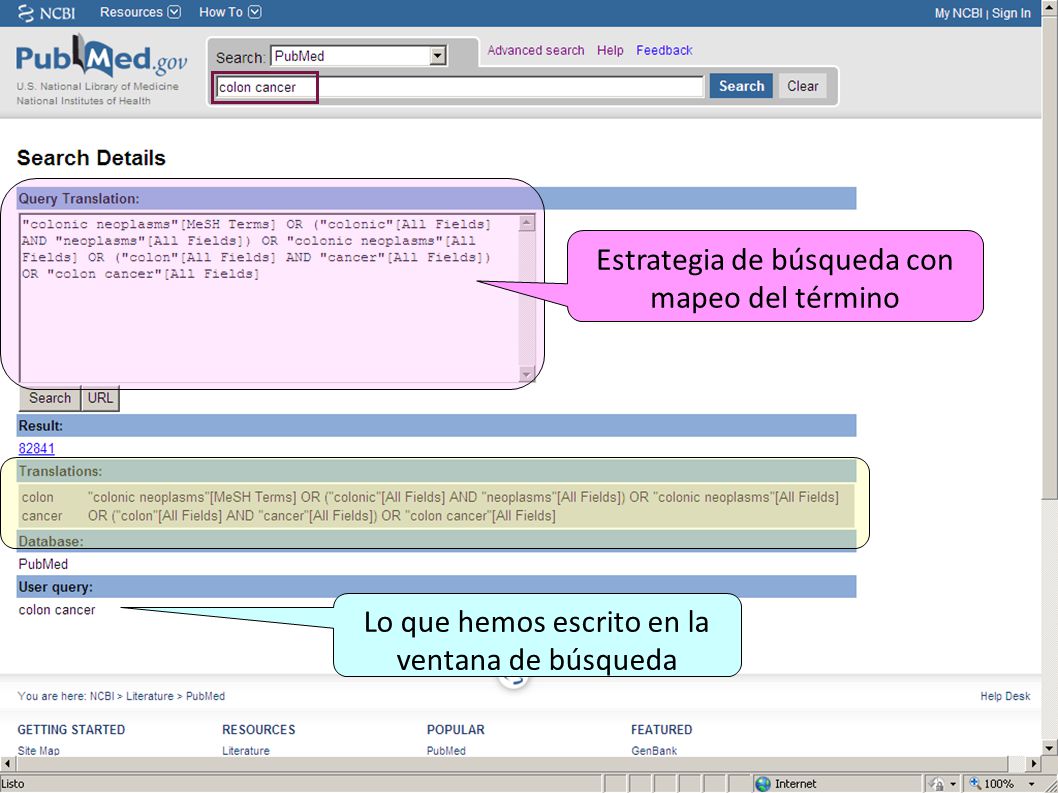1058x793 pixels.
Task: Open PubMed breadcrumb link
Action: tap(205, 696)
